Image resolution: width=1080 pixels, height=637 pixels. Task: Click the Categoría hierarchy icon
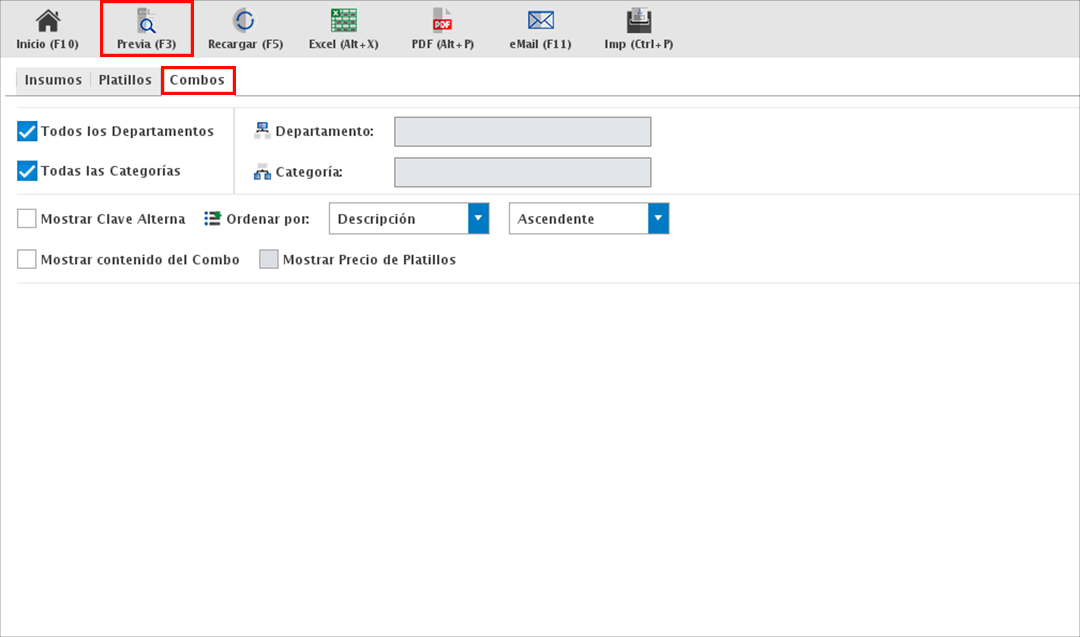[262, 172]
